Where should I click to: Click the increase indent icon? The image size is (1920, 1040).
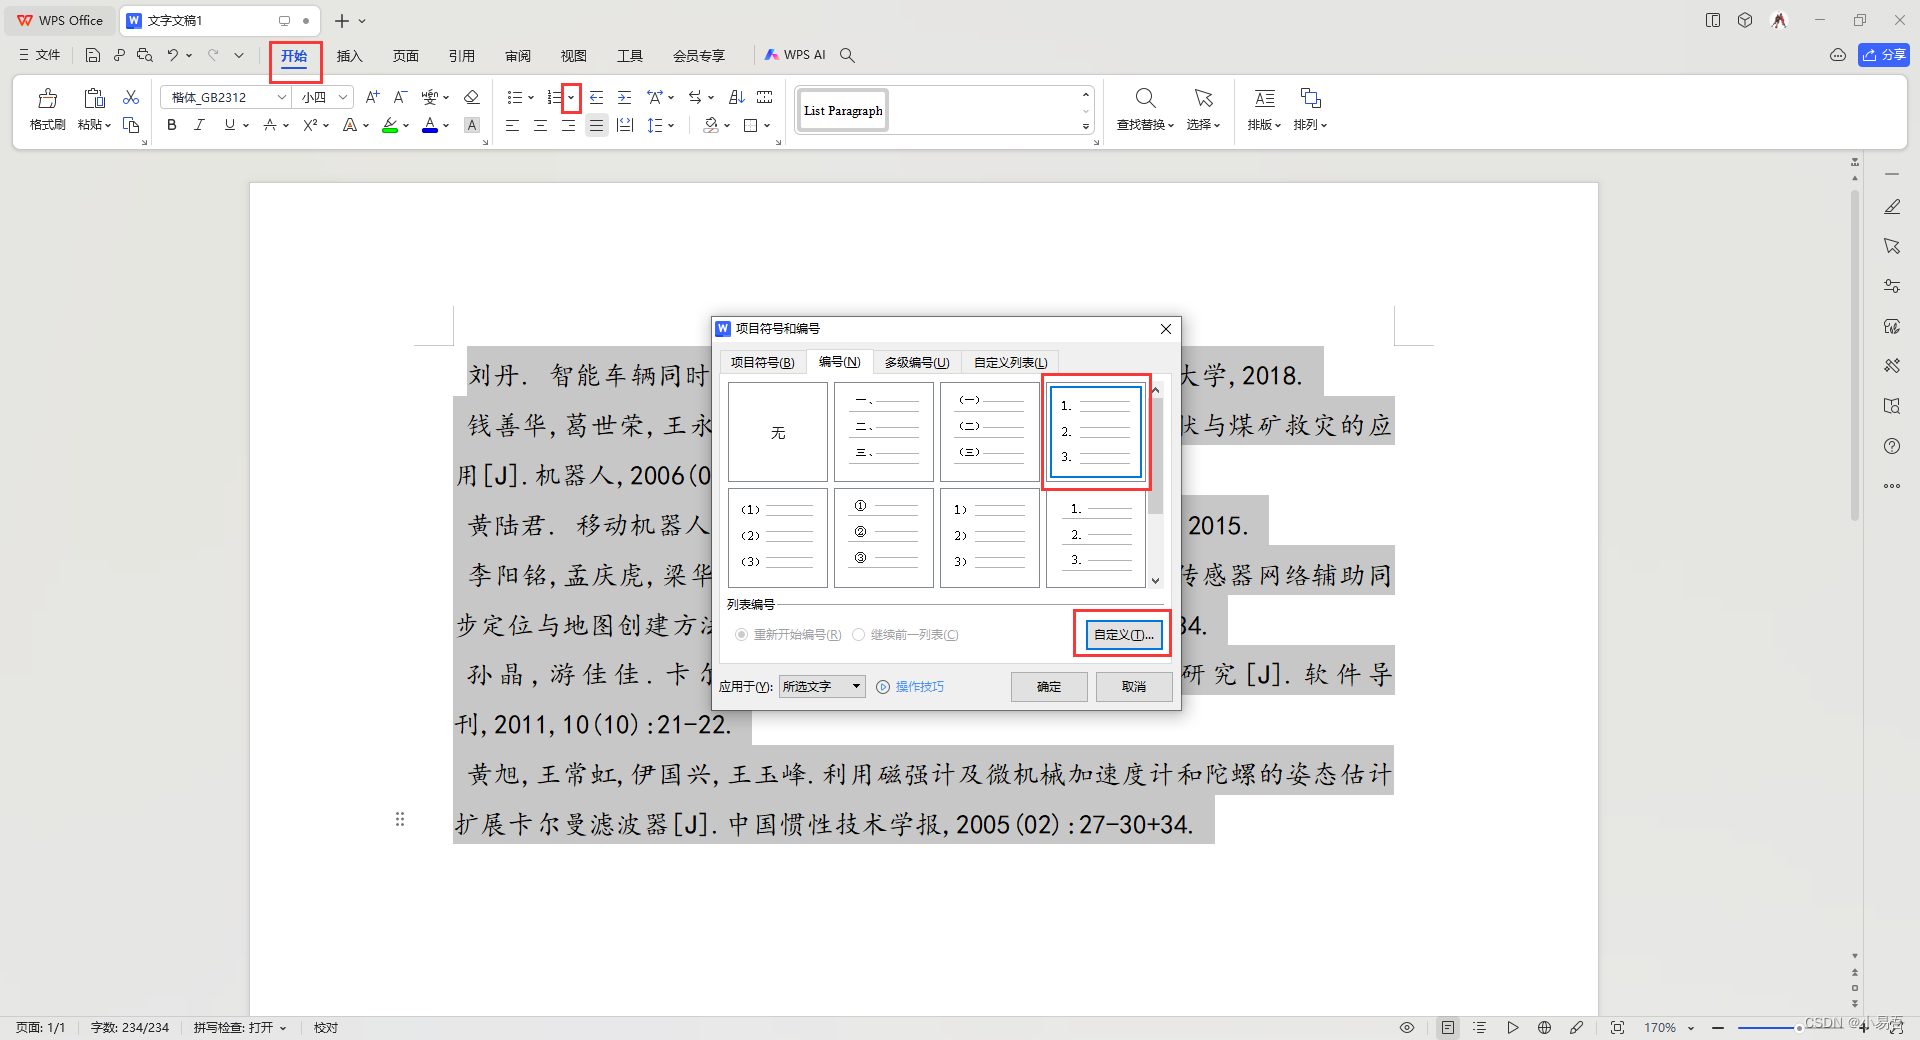pos(625,97)
